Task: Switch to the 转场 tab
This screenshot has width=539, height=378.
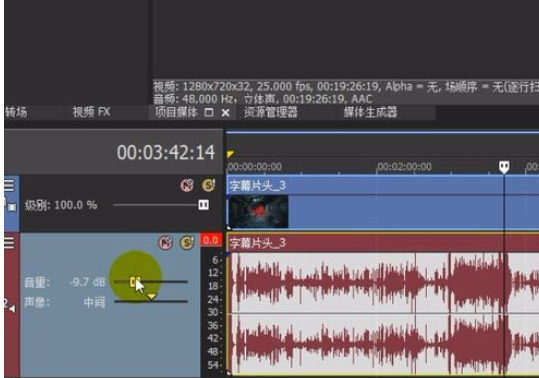Action: point(16,112)
